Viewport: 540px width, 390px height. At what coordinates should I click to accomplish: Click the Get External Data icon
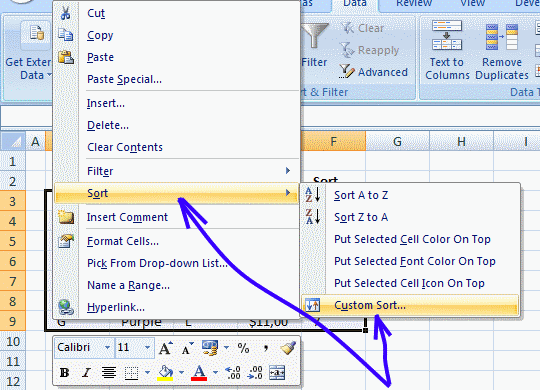click(37, 34)
